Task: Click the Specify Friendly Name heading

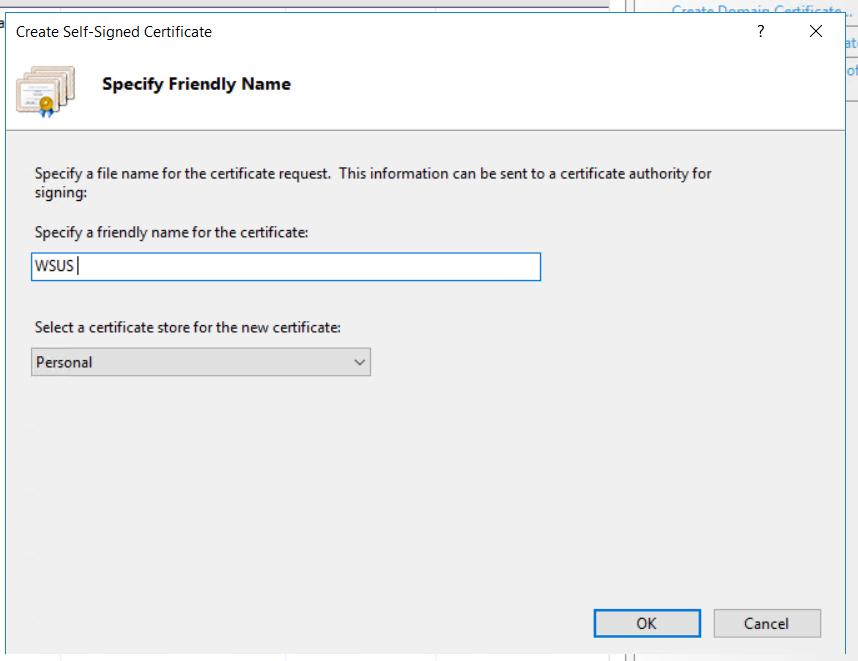Action: [196, 84]
